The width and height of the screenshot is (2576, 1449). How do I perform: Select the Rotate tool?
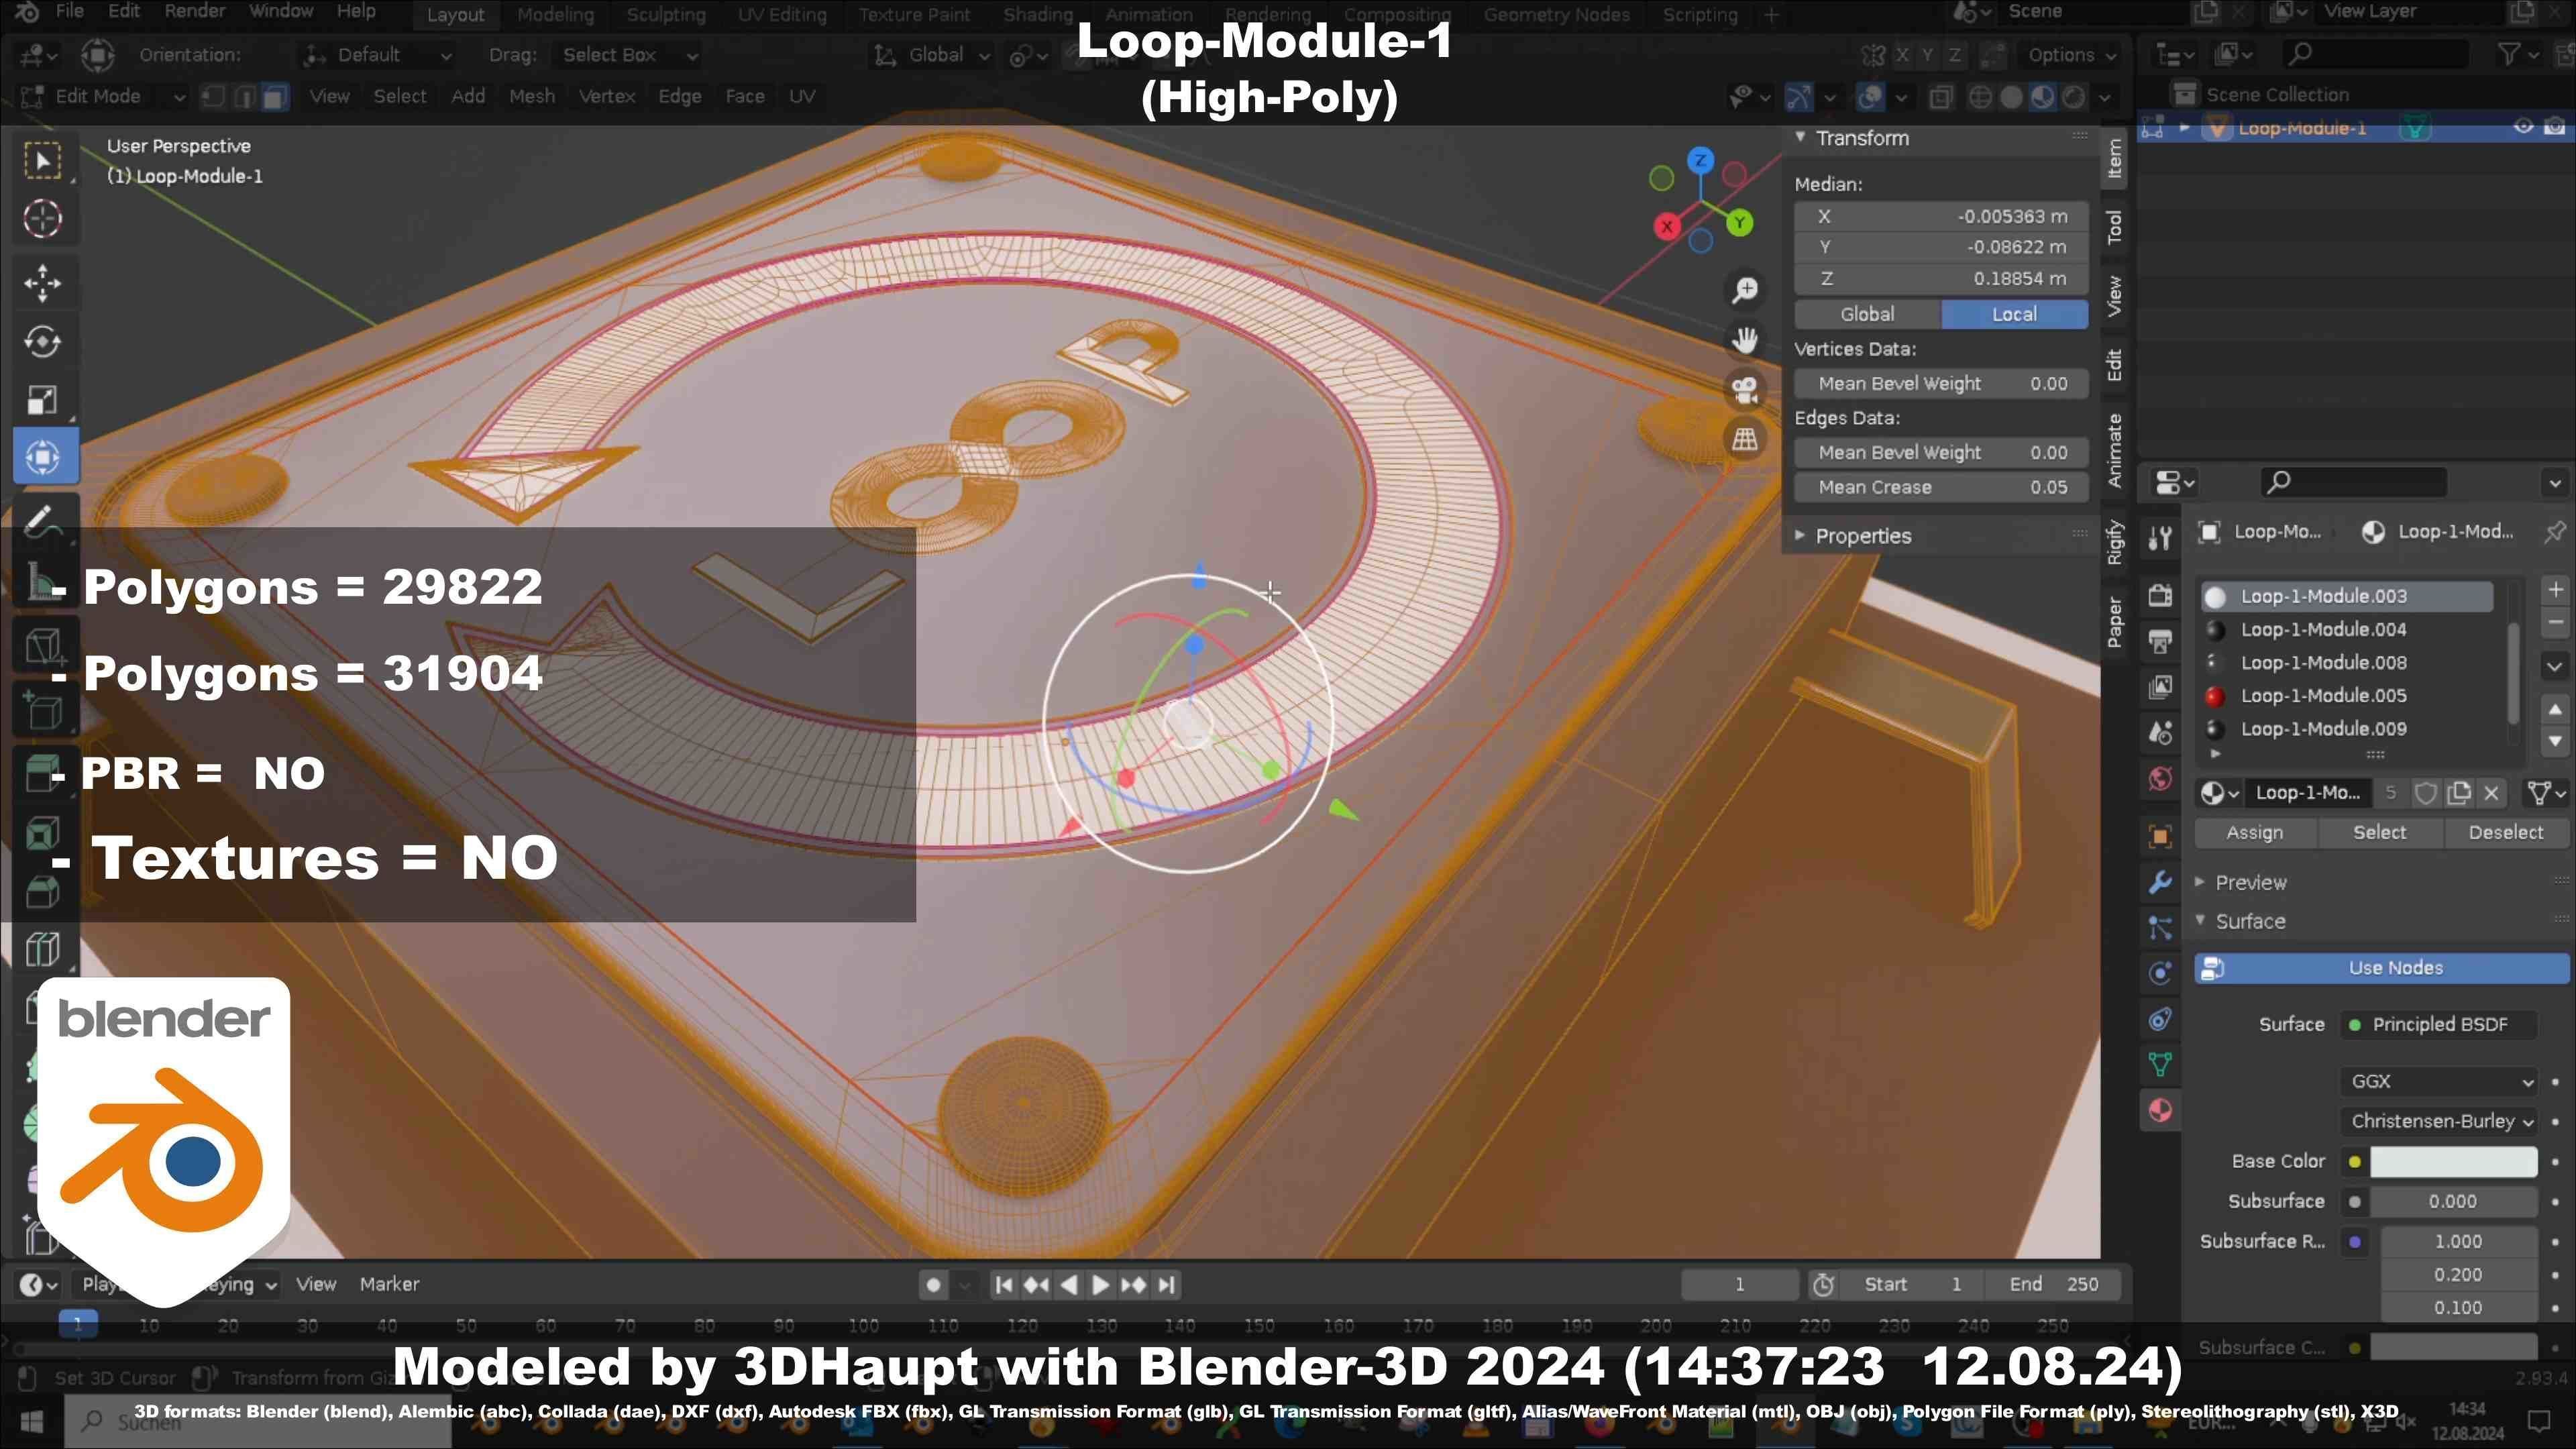[x=42, y=341]
